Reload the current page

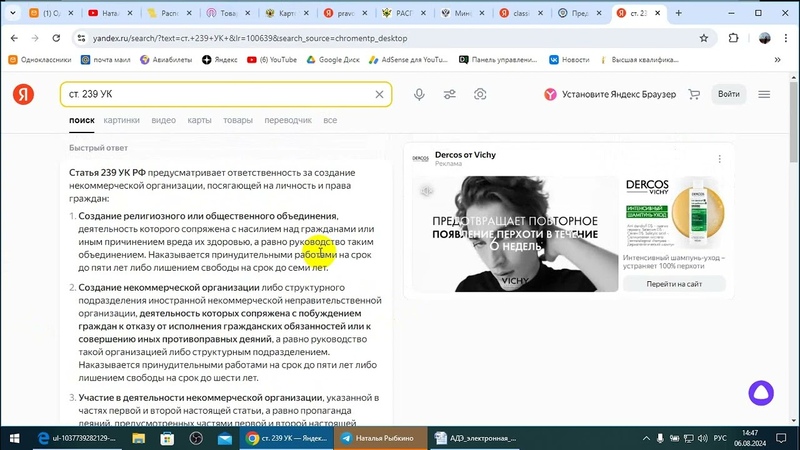[56, 38]
